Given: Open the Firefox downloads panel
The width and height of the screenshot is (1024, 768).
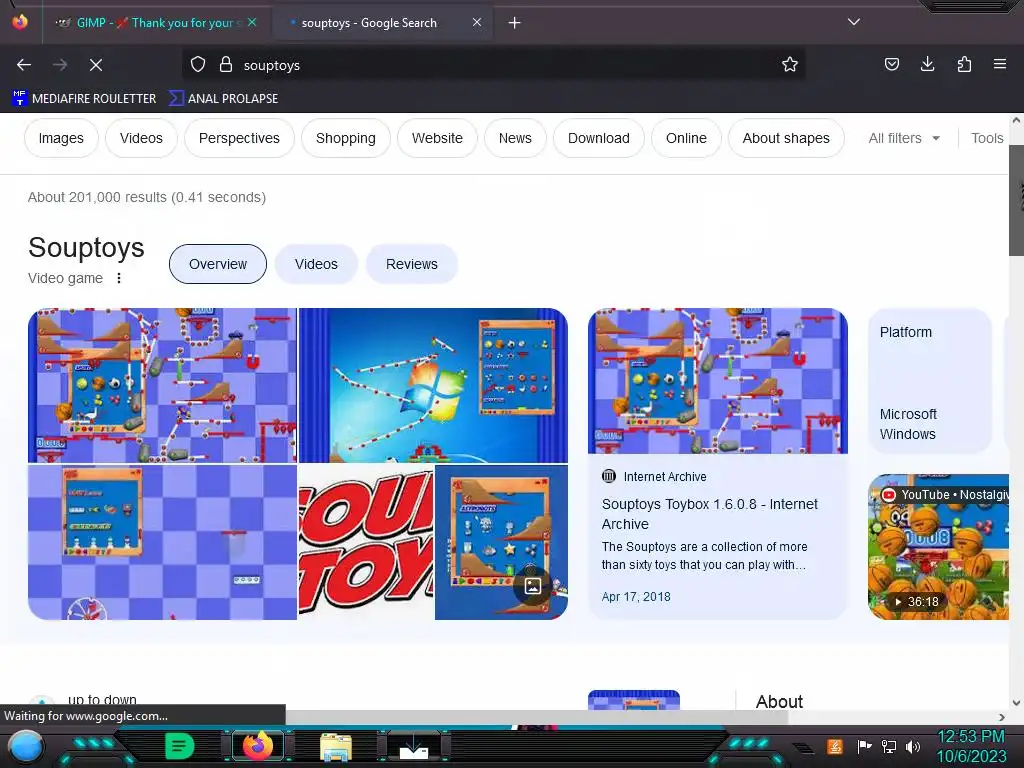Looking at the screenshot, I should click(927, 64).
